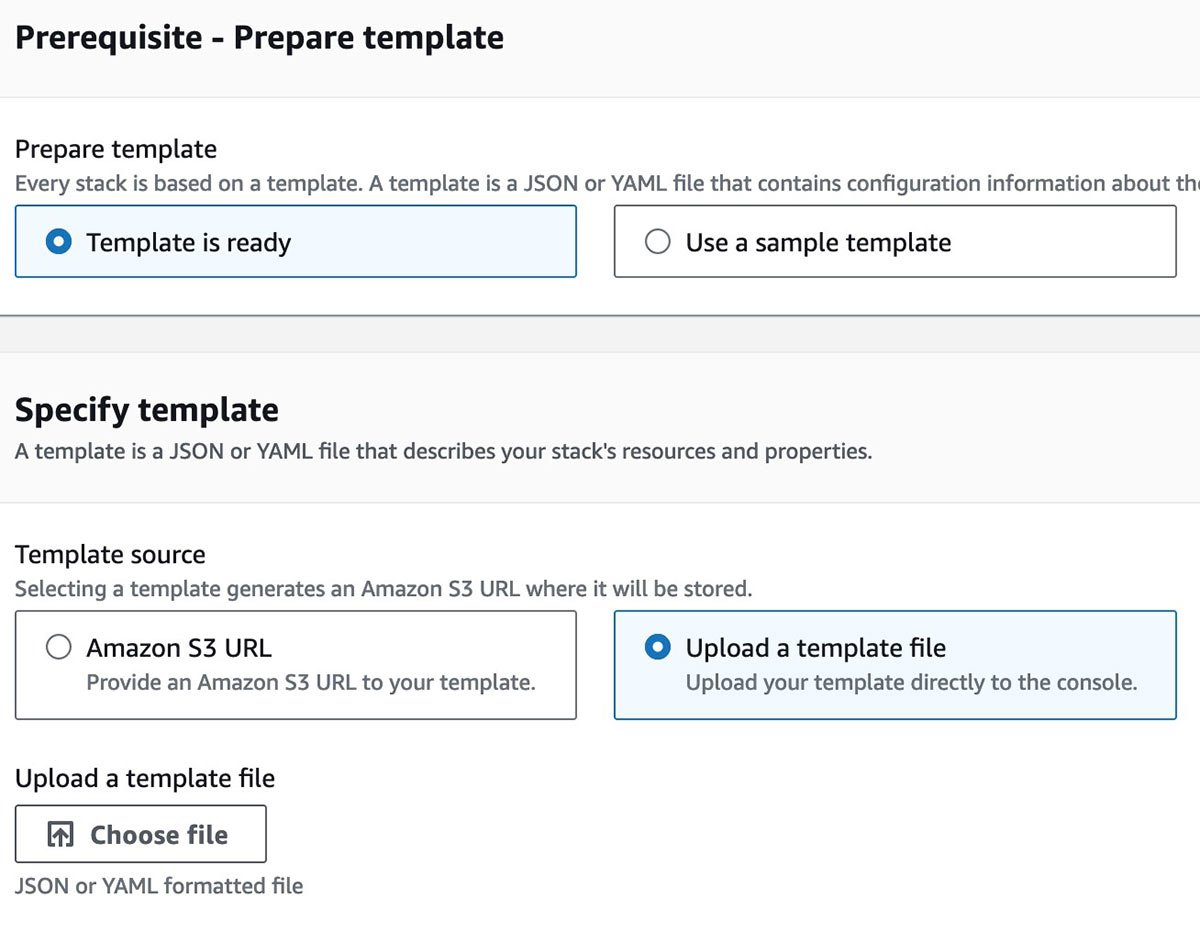1200x932 pixels.
Task: Select the "Upload a template file" radio circle
Action: tap(657, 648)
